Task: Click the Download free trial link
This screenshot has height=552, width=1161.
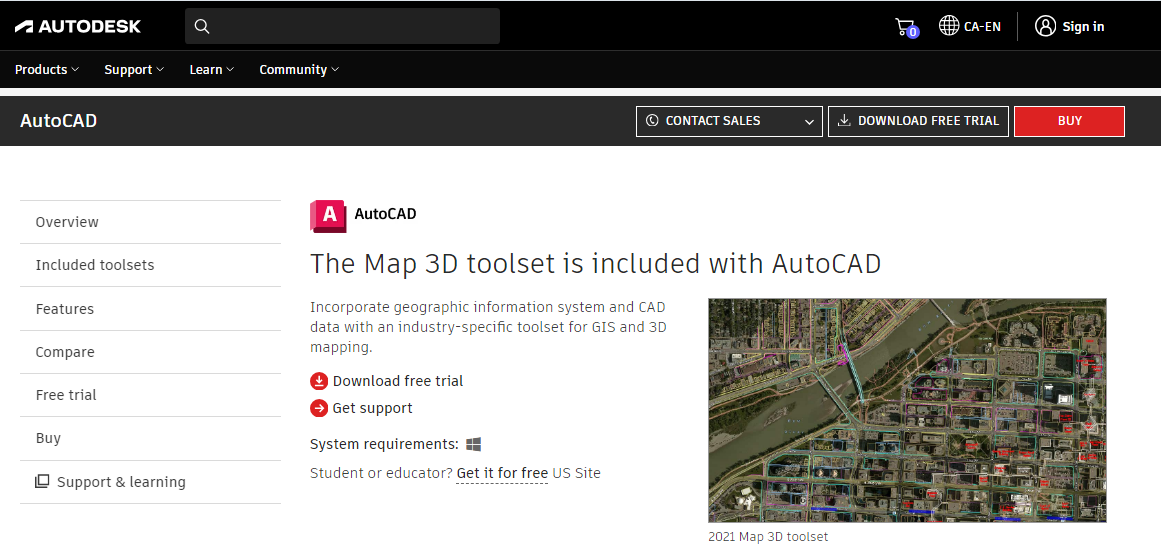Action: coord(398,381)
